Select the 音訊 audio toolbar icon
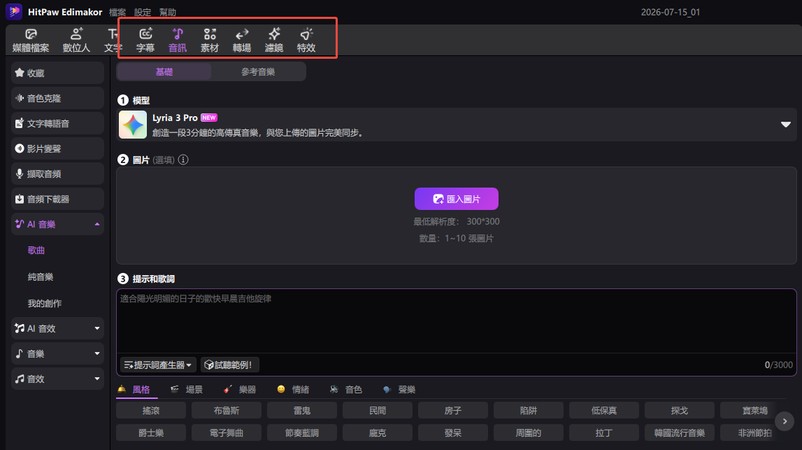Image resolution: width=802 pixels, height=450 pixels. 177,40
